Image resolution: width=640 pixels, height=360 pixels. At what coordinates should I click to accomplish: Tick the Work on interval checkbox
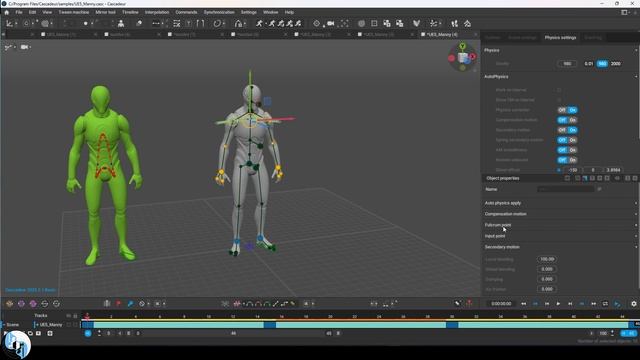pos(559,90)
